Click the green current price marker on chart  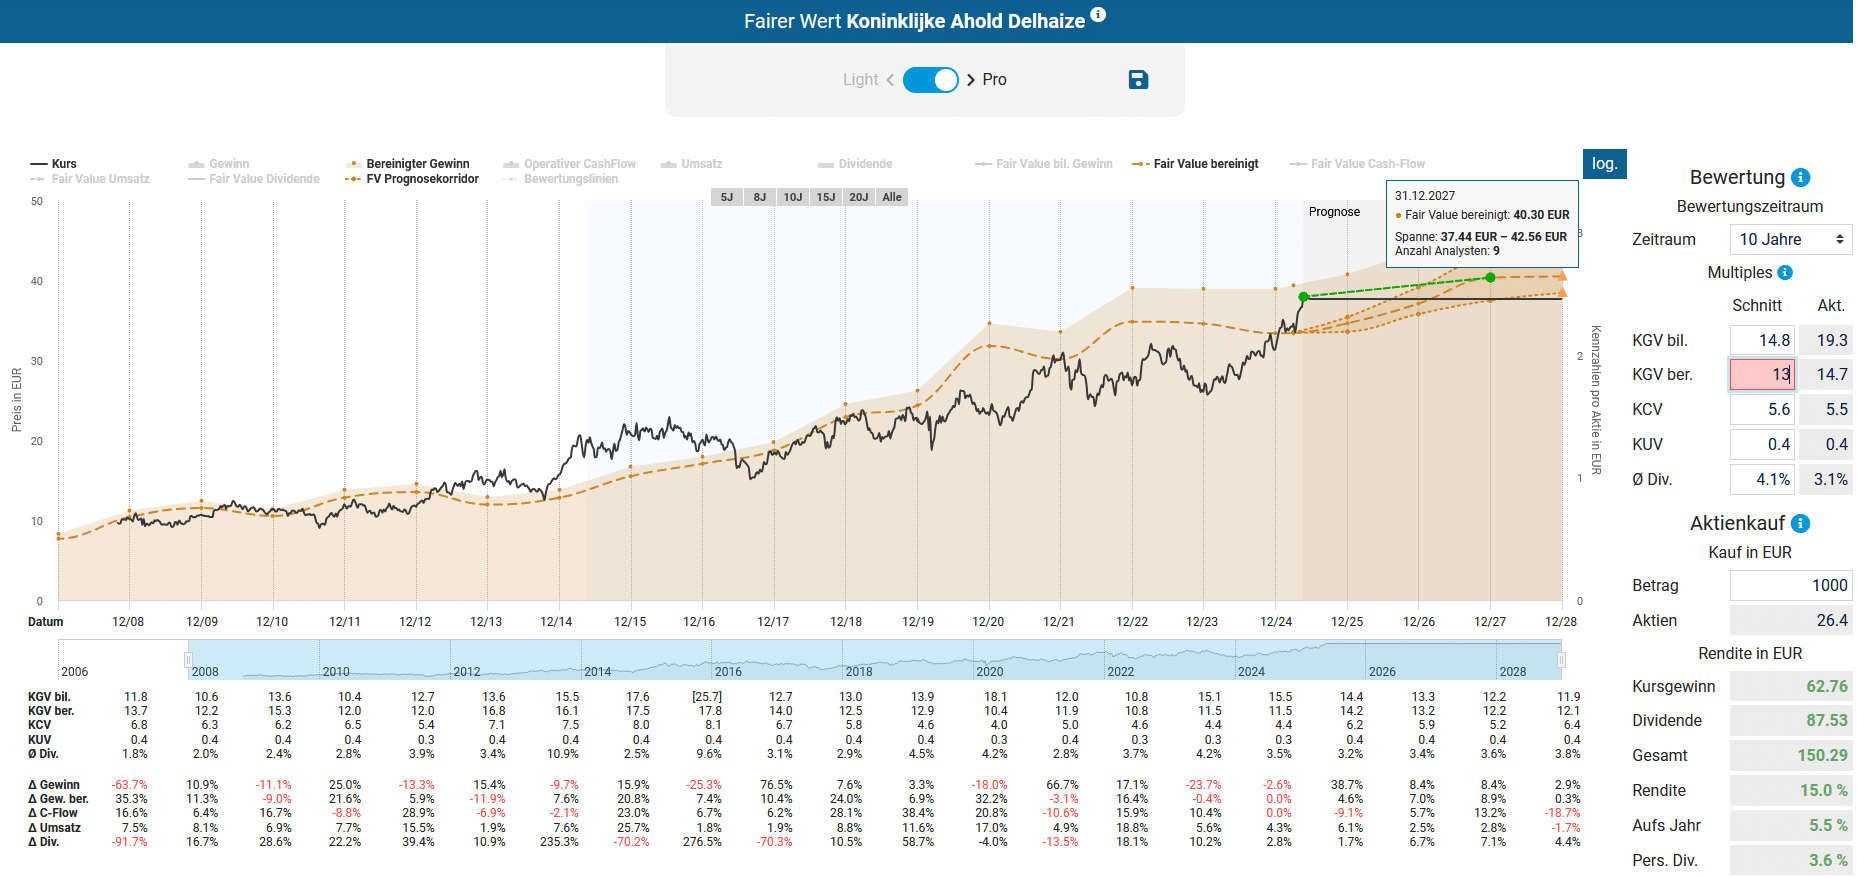point(1303,297)
